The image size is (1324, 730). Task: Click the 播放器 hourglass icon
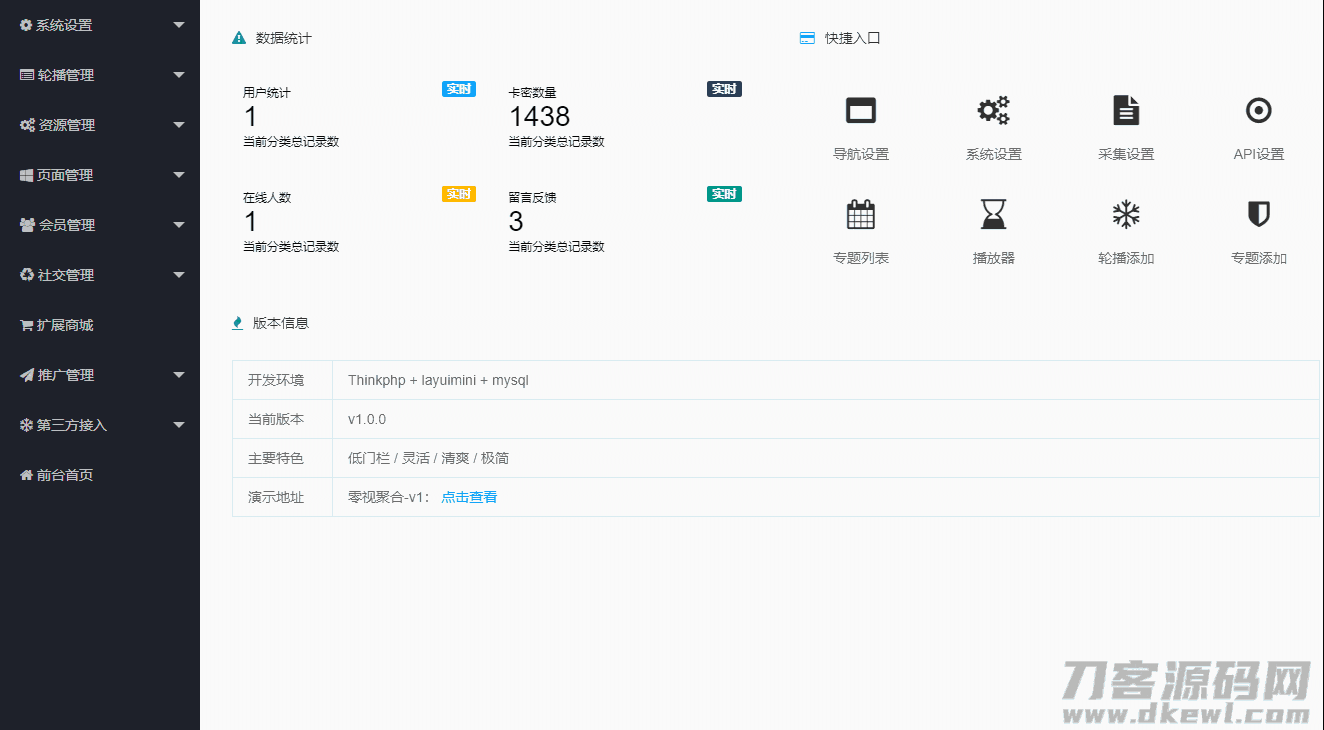pyautogui.click(x=993, y=214)
